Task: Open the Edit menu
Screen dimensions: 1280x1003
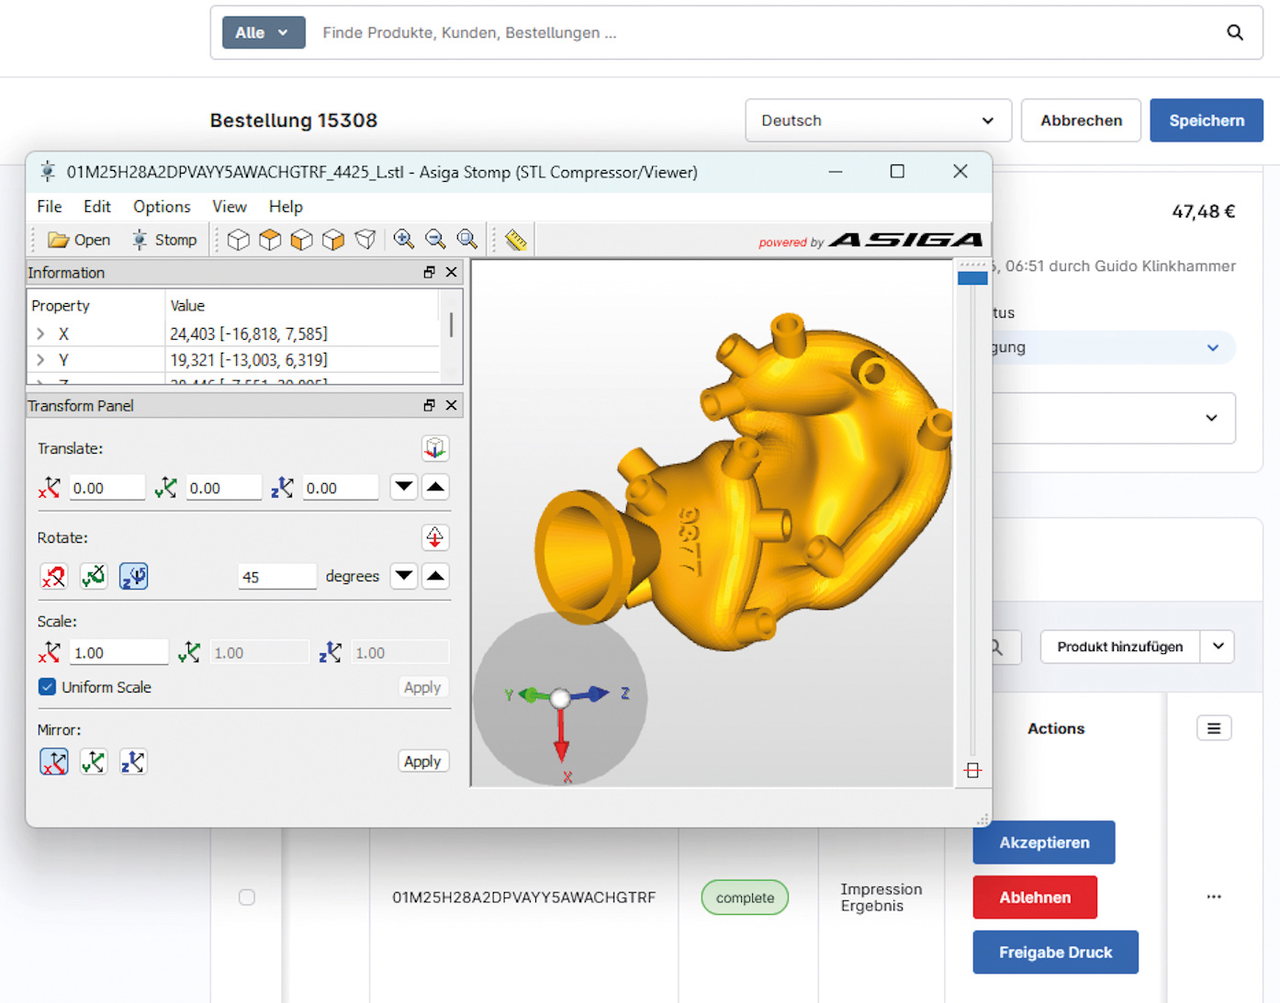Action: 97,206
